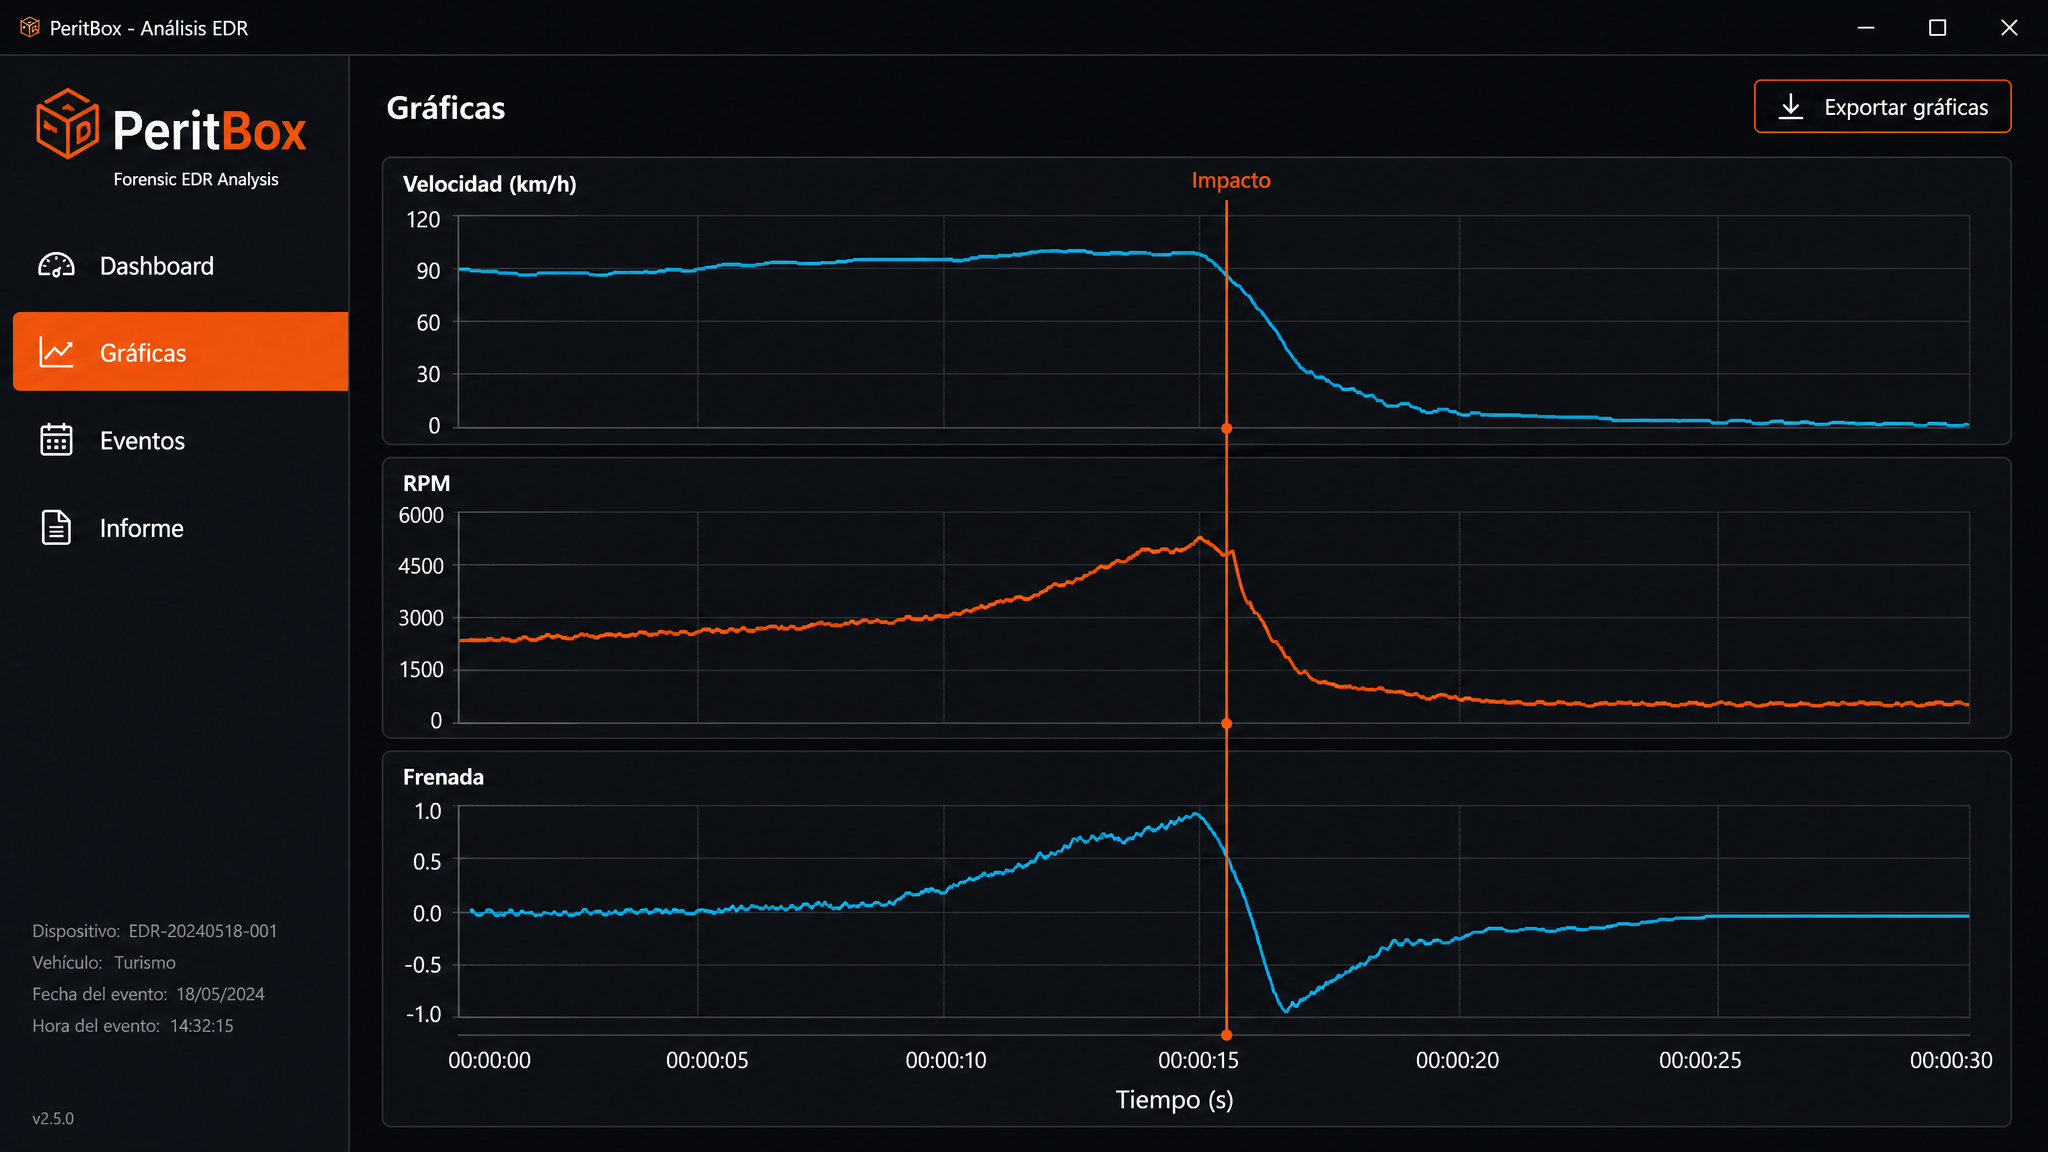Screen dimensions: 2048x1152
Task: Click the Frenada chart title
Action: pos(443,777)
